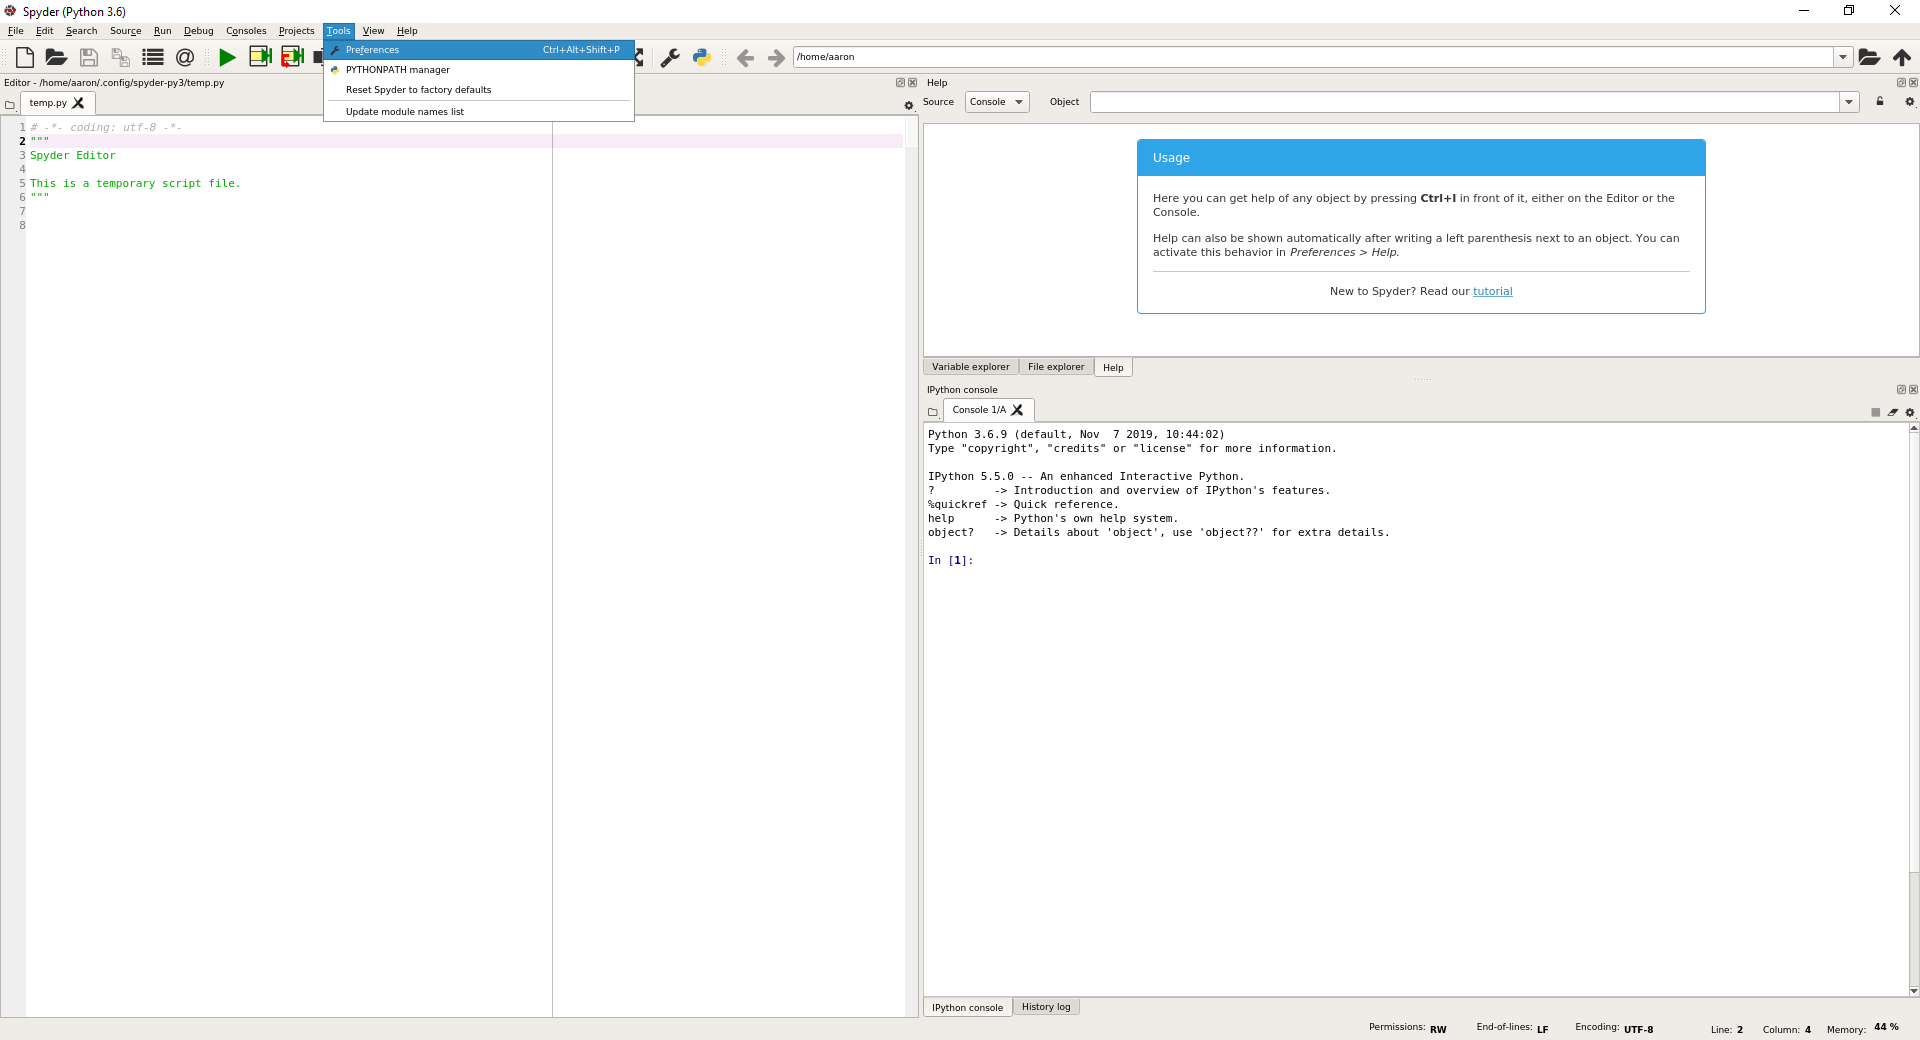
Task: Open the Source menu
Action: click(126, 31)
